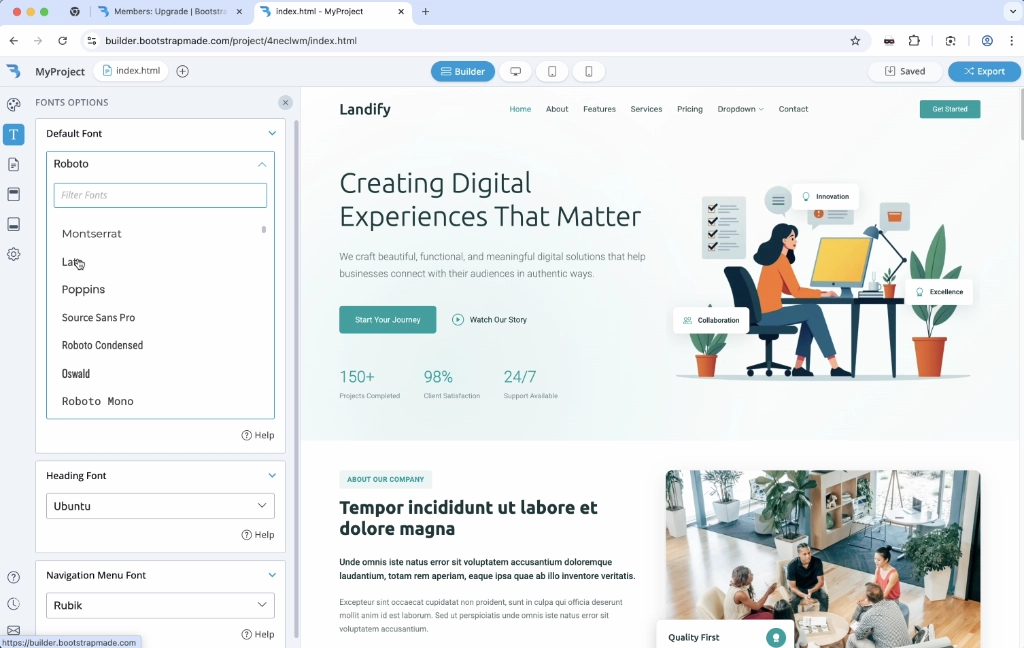
Task: Click the Saved status button
Action: [904, 71]
